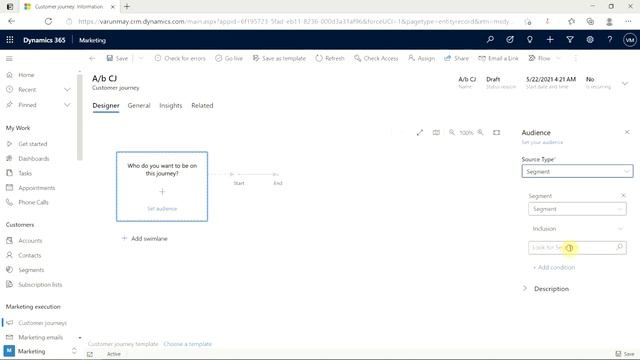Expand the record header chevron
640x360 pixels.
point(625,83)
